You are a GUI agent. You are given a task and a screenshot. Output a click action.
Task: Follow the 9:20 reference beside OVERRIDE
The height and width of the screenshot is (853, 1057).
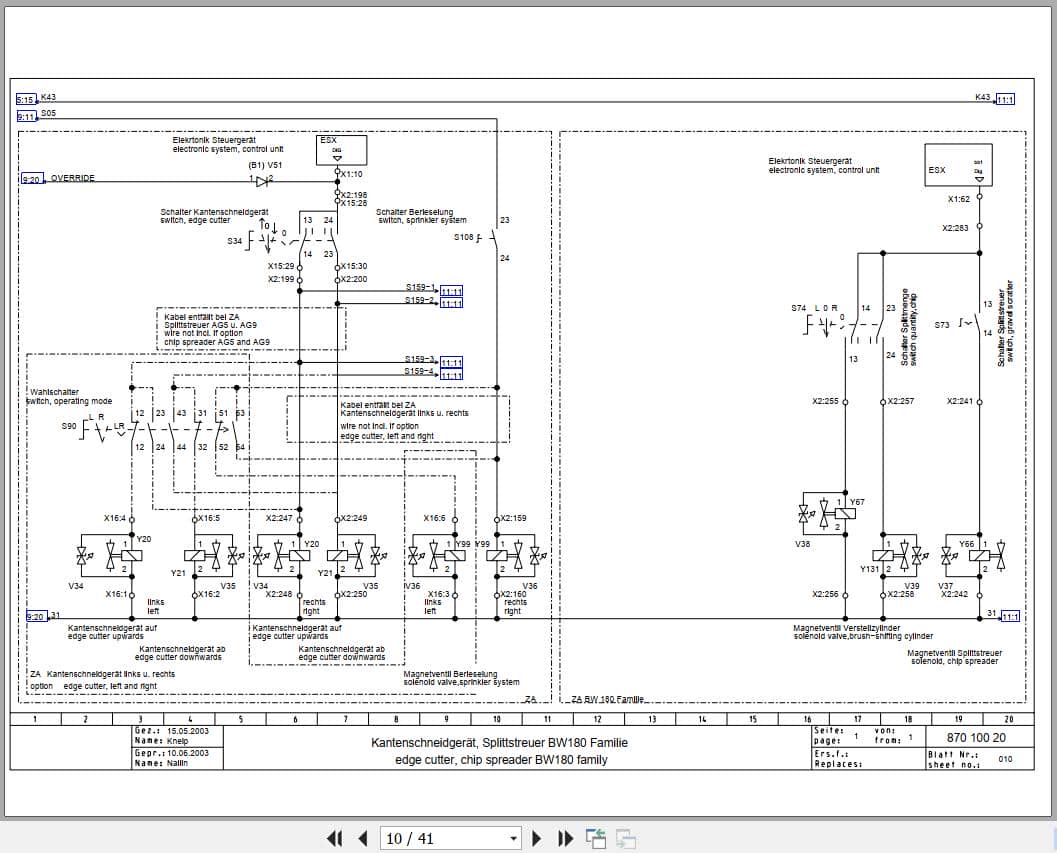[31, 179]
